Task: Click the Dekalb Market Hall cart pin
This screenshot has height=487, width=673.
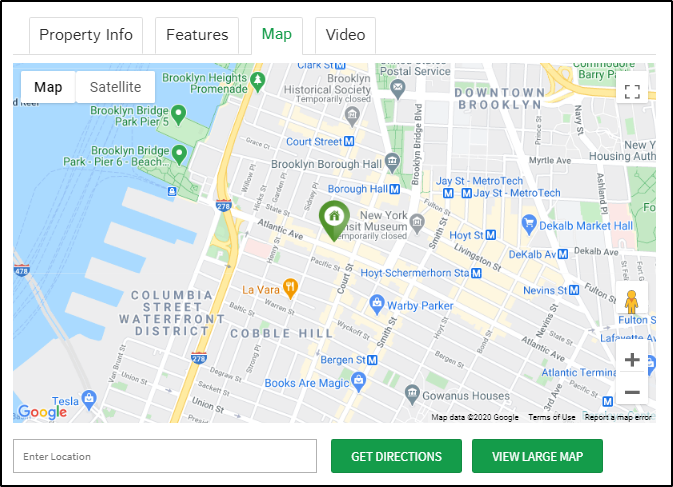Action: point(529,224)
